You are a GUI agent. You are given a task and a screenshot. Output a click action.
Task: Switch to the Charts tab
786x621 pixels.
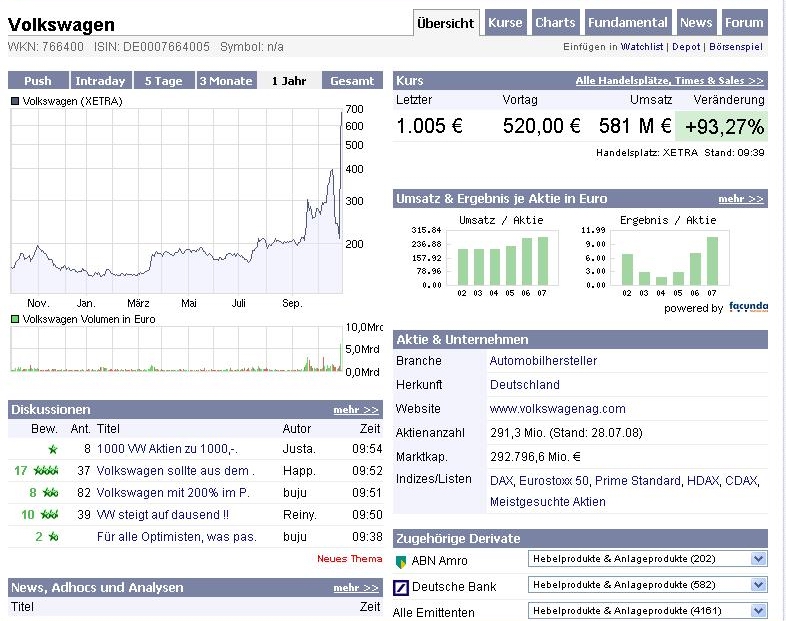555,23
